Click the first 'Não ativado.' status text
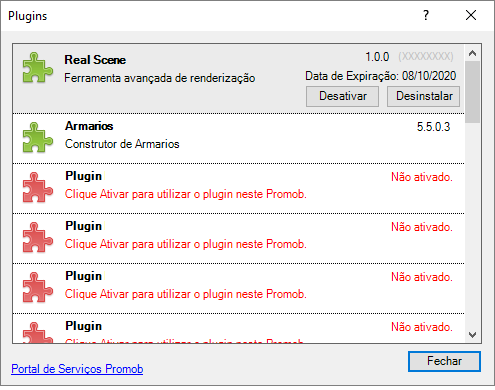This screenshot has height=390, width=495. click(x=422, y=177)
